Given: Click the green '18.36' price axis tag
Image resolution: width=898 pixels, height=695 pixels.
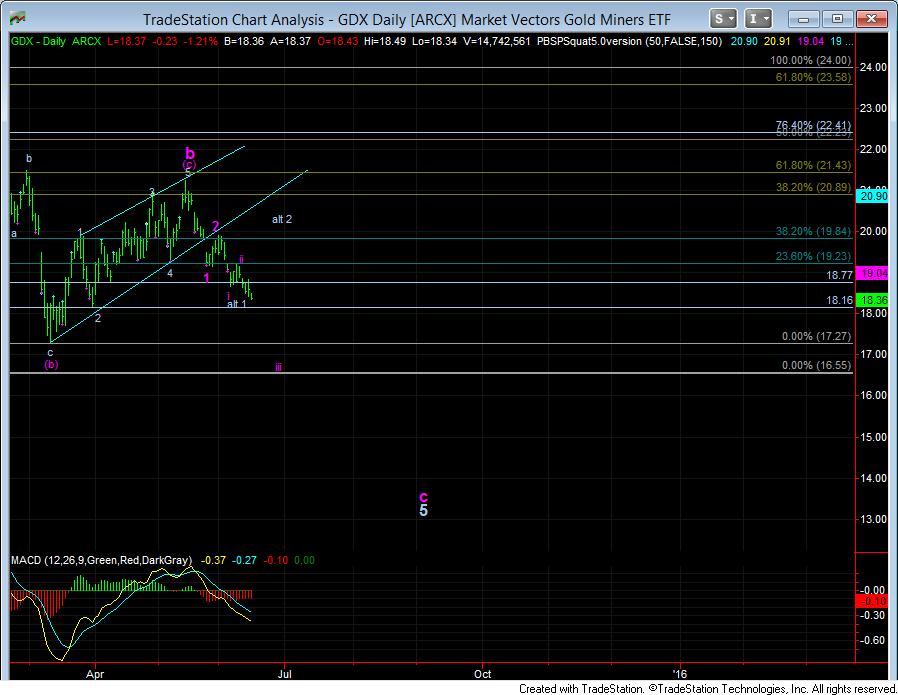Looking at the screenshot, I should [x=873, y=300].
